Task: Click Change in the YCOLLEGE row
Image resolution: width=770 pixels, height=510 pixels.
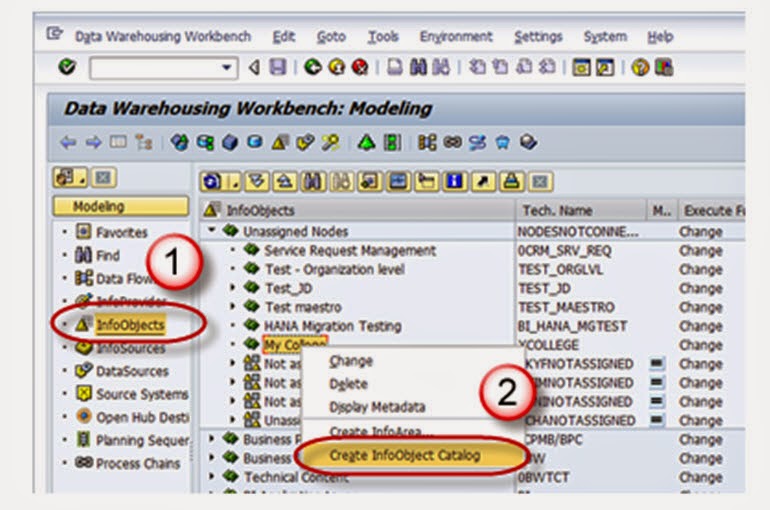Action: click(x=700, y=345)
